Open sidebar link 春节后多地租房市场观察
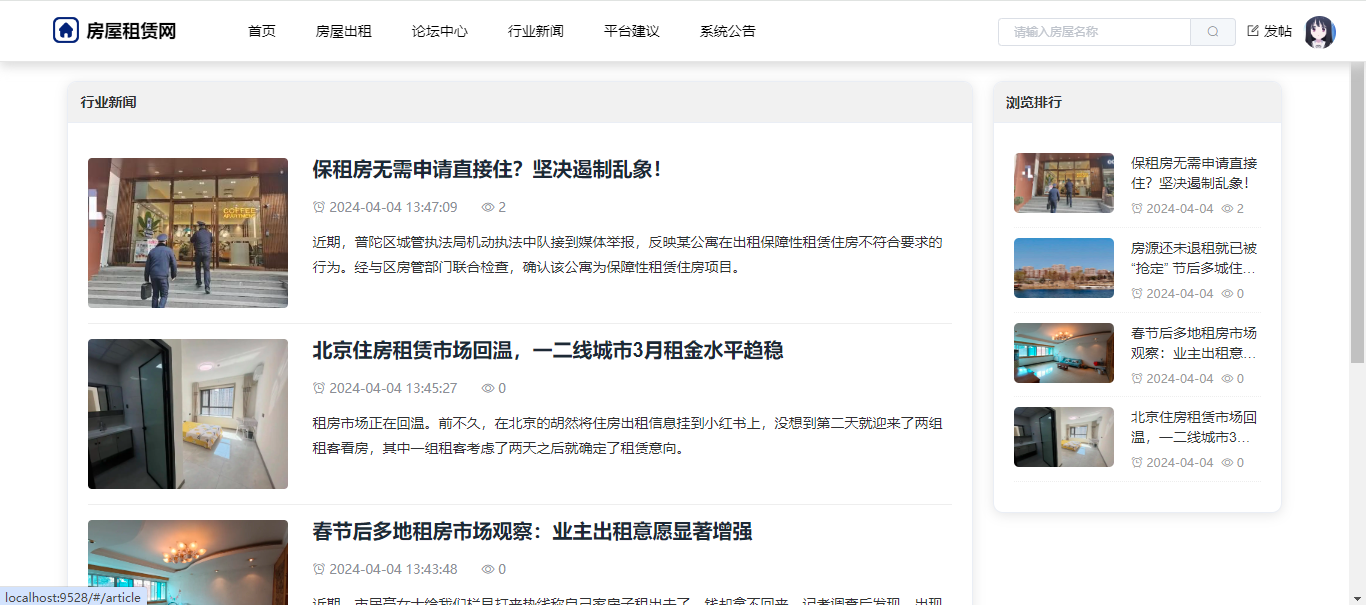This screenshot has width=1366, height=605. (1194, 343)
